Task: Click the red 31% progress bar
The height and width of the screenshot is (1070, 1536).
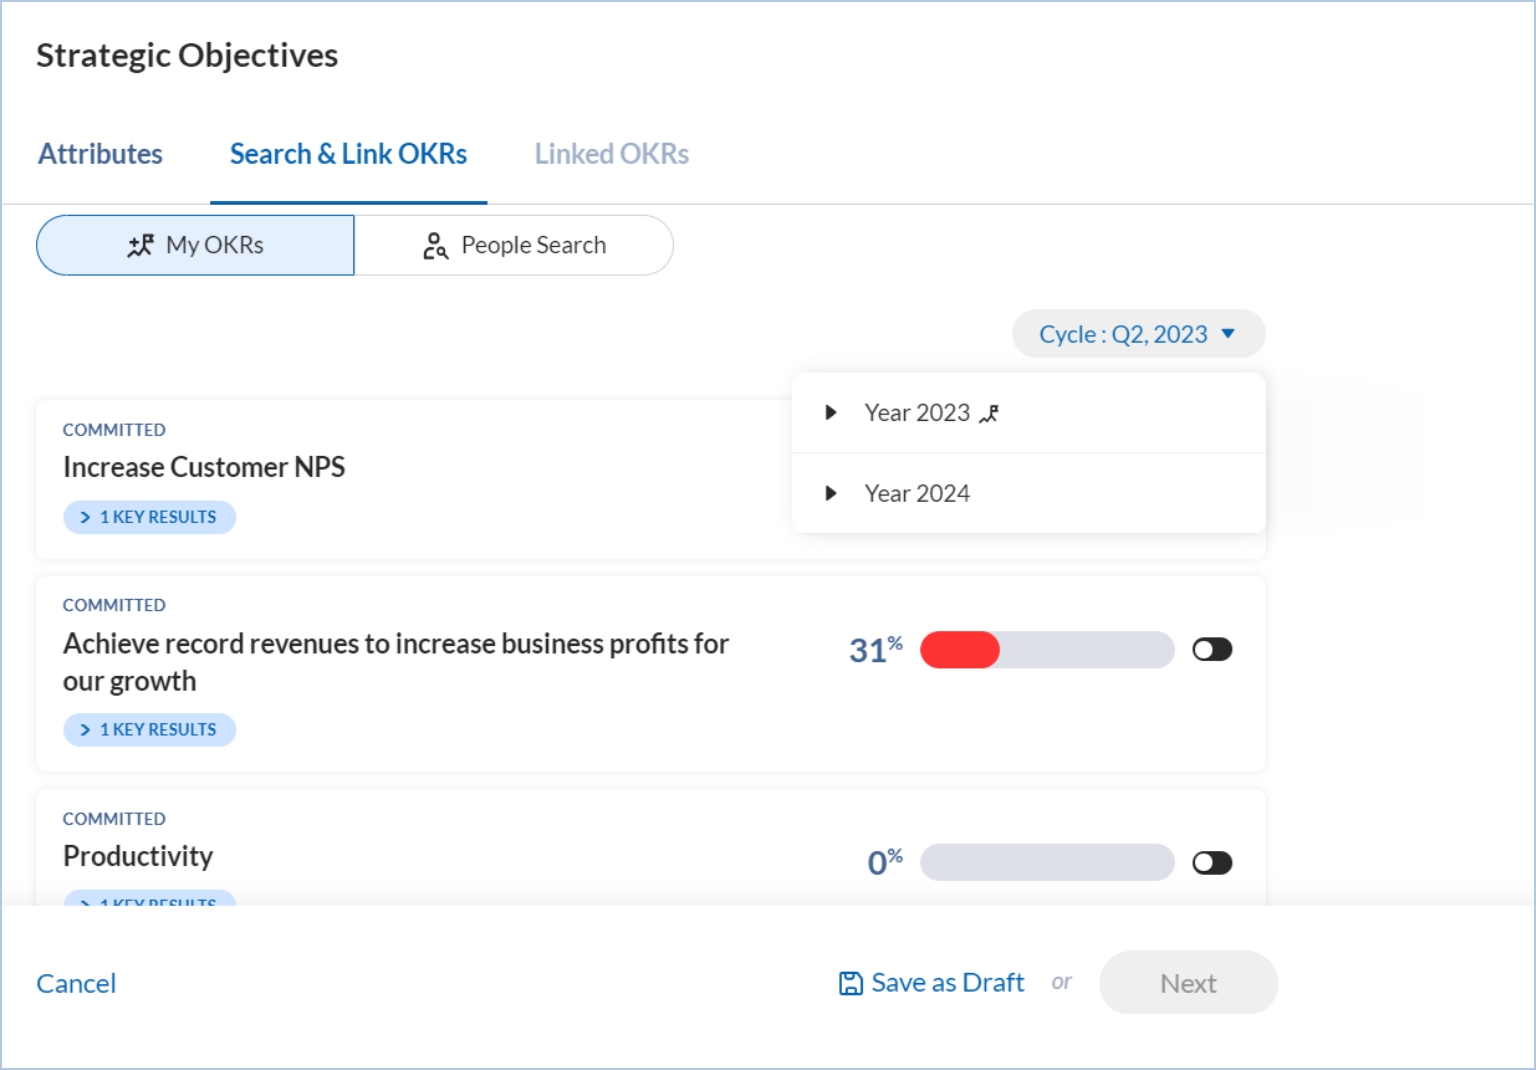Action: pos(1046,650)
